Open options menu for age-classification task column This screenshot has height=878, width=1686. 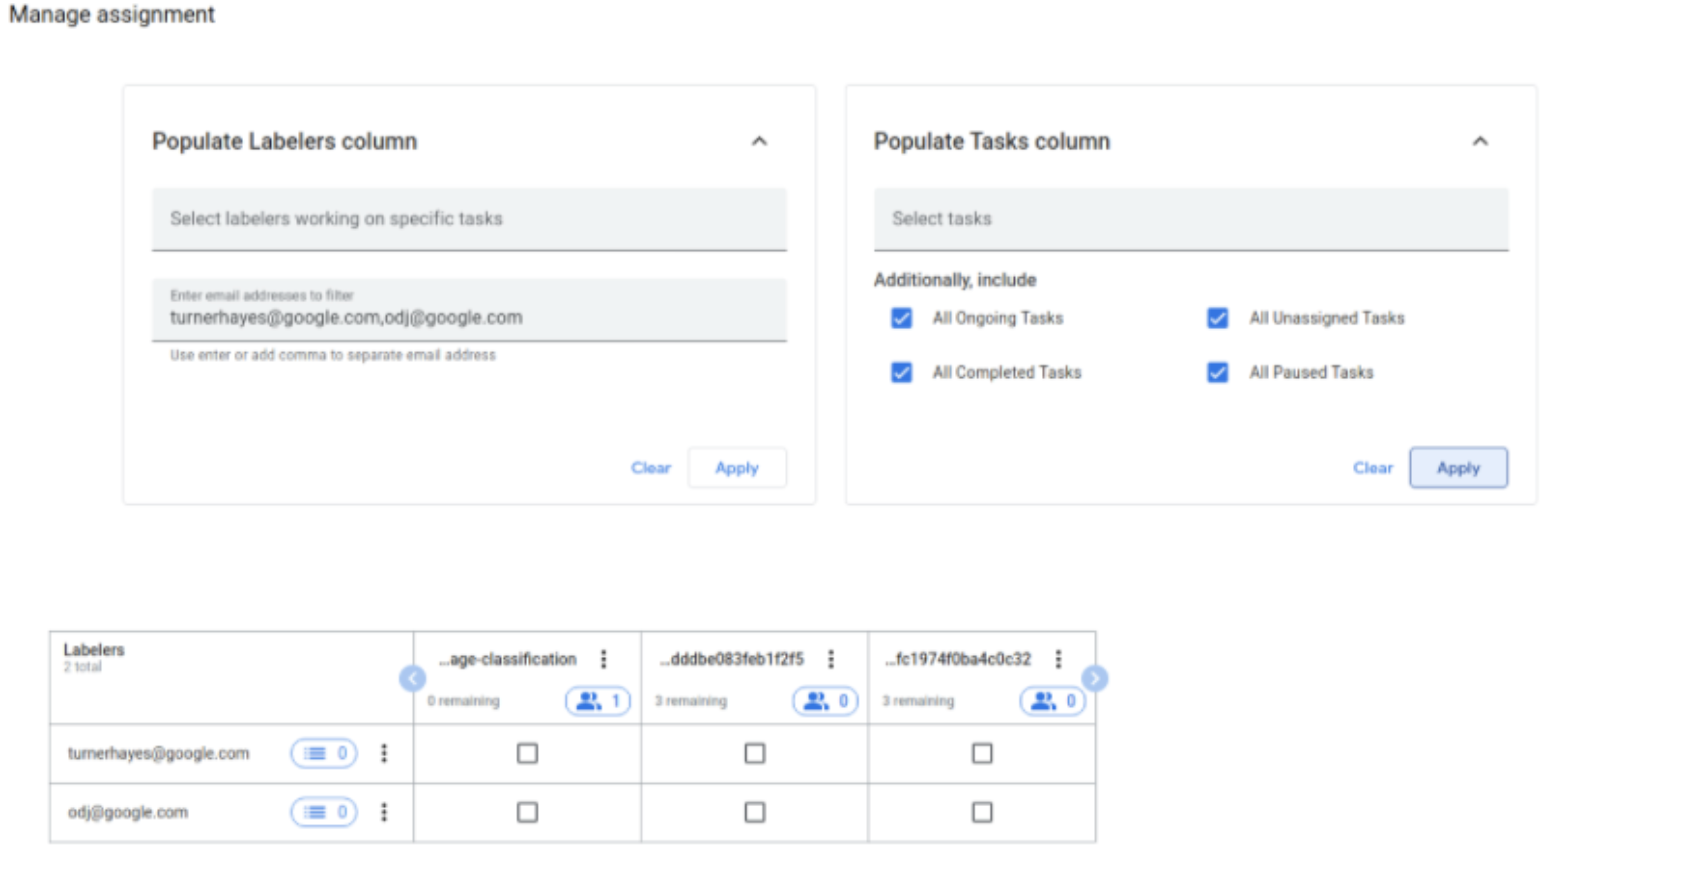point(603,659)
